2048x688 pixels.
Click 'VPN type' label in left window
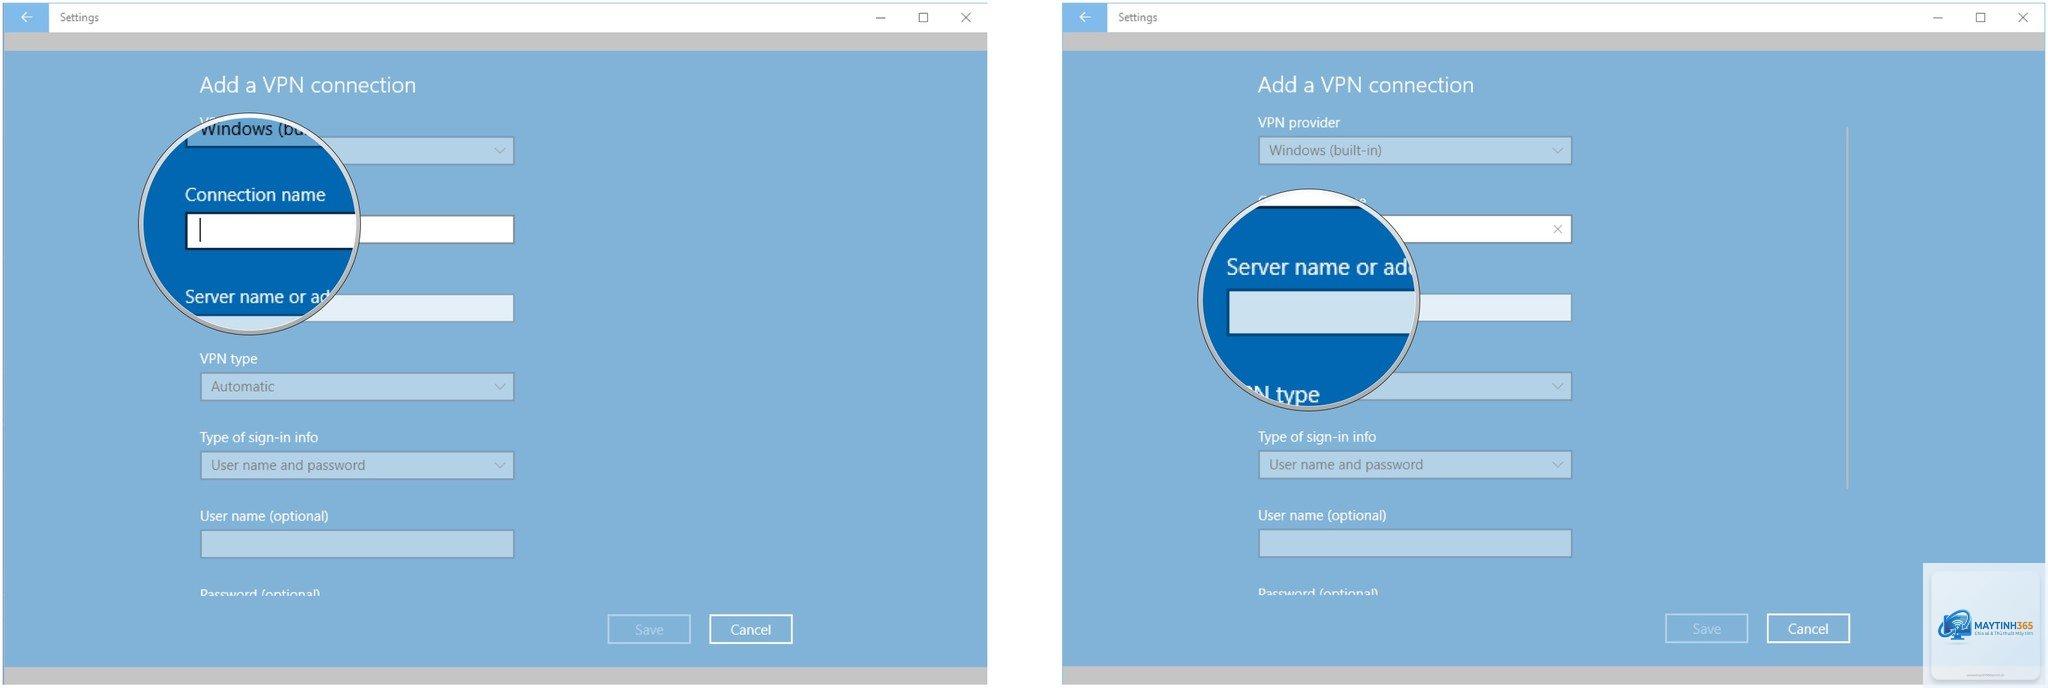pyautogui.click(x=228, y=358)
